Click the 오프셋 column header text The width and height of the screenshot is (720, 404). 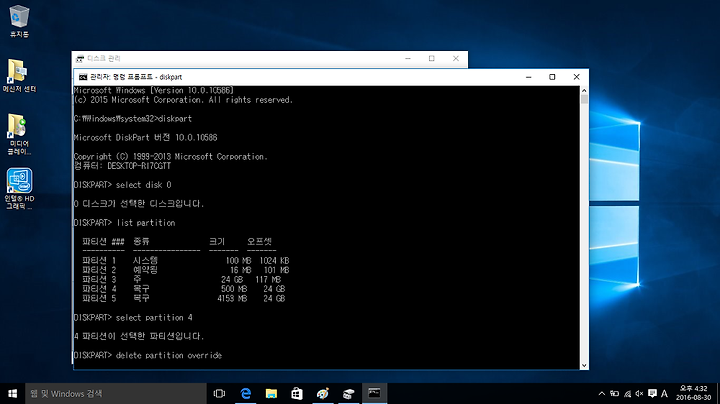tap(259, 241)
